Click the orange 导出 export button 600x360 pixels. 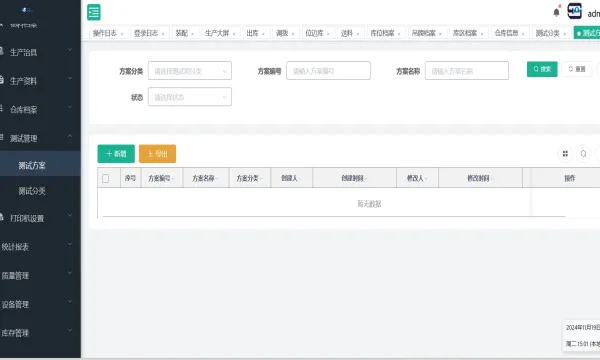click(x=157, y=154)
